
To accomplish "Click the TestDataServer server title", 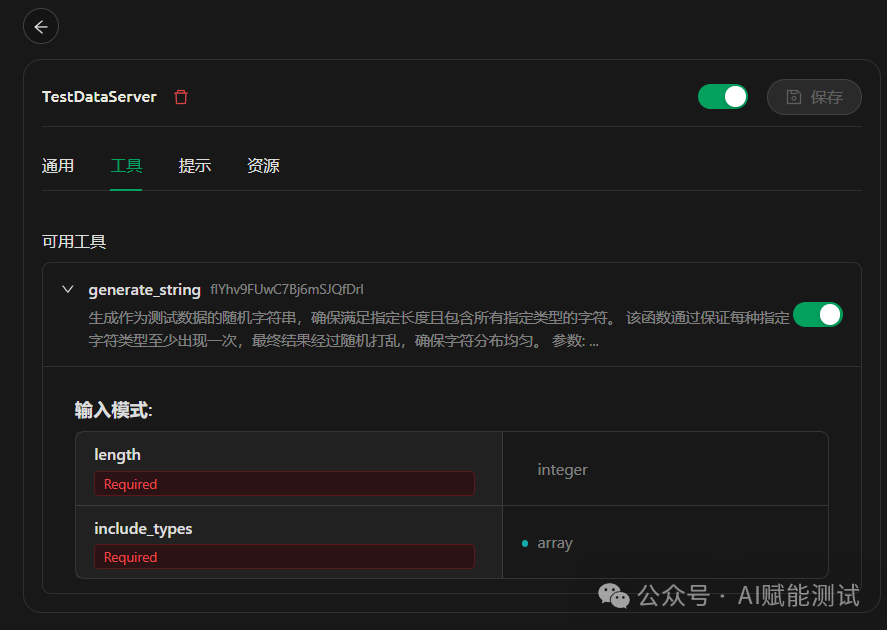I will tap(99, 97).
